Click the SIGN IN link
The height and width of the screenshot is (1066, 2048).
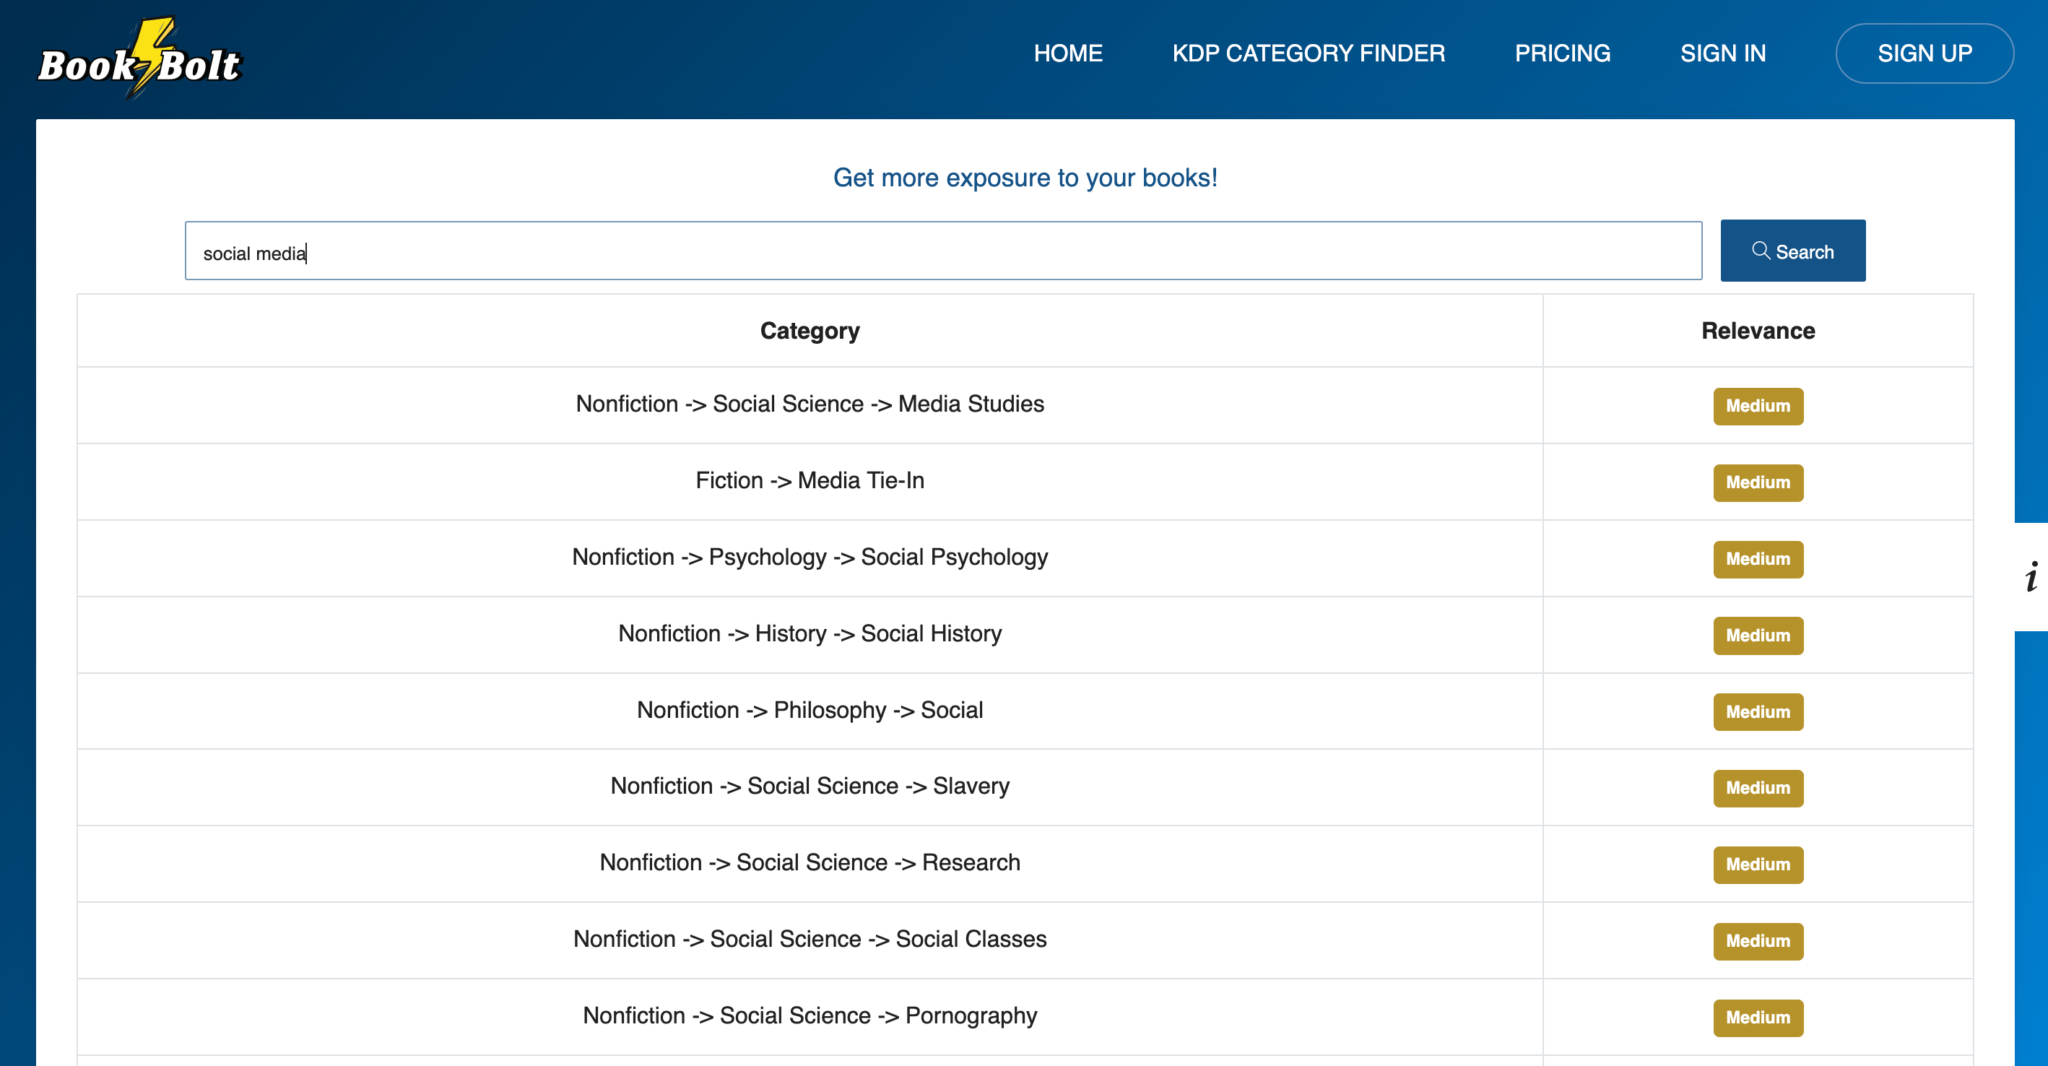pos(1723,53)
